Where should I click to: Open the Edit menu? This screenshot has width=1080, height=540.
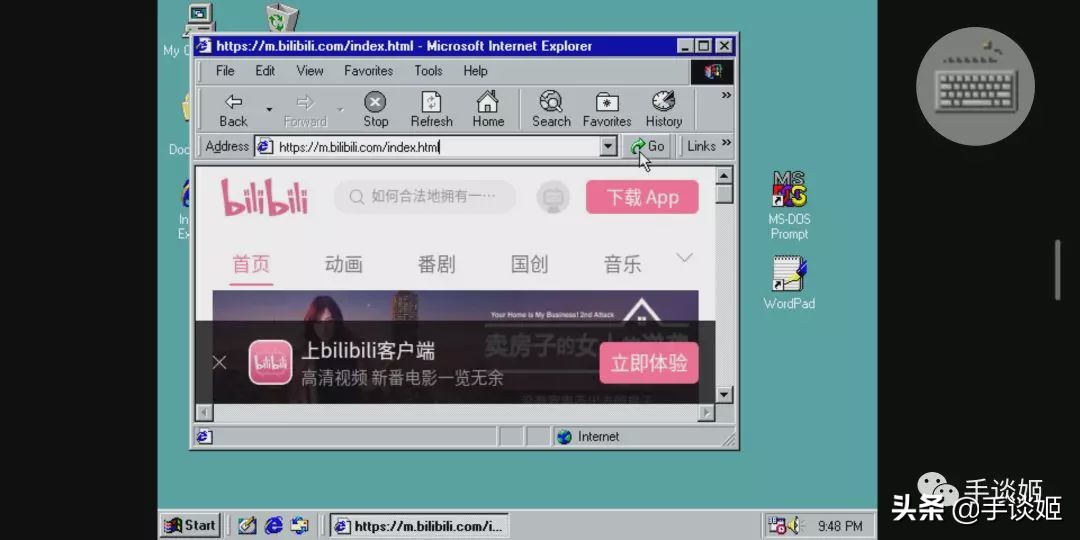coord(265,71)
